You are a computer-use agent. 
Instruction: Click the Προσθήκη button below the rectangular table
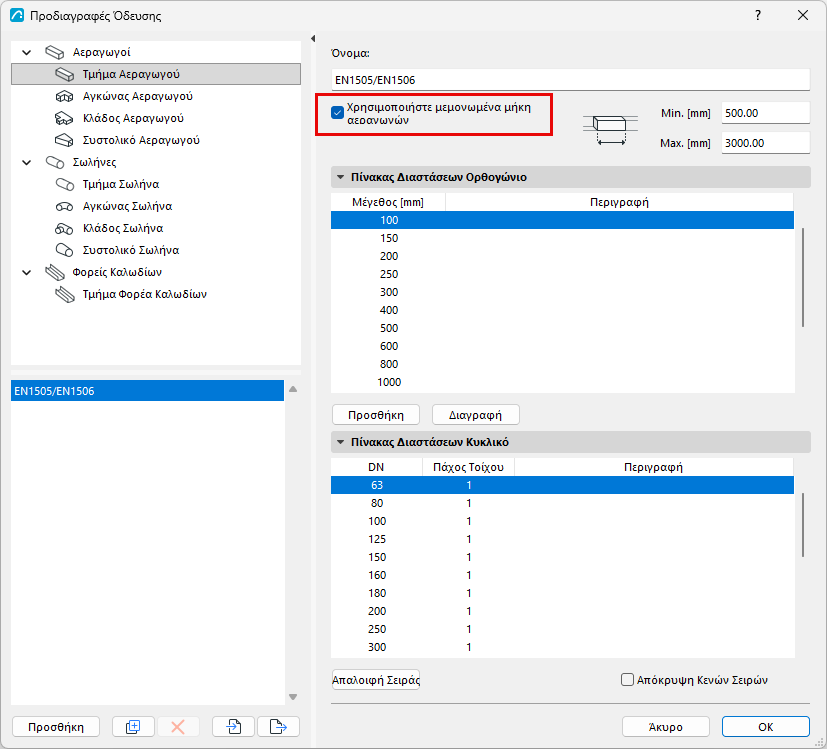click(x=376, y=415)
